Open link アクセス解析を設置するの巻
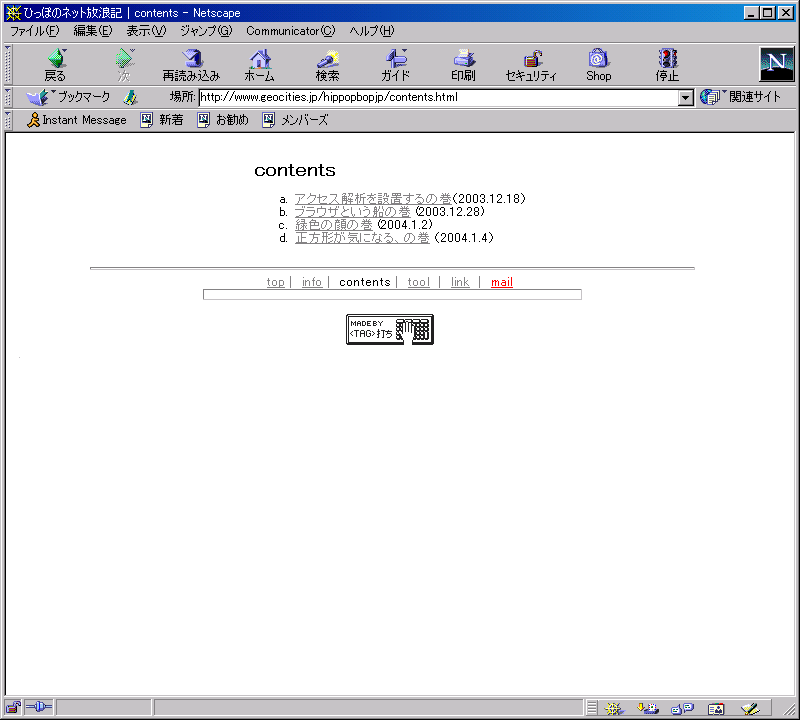The image size is (800, 720). (x=373, y=198)
